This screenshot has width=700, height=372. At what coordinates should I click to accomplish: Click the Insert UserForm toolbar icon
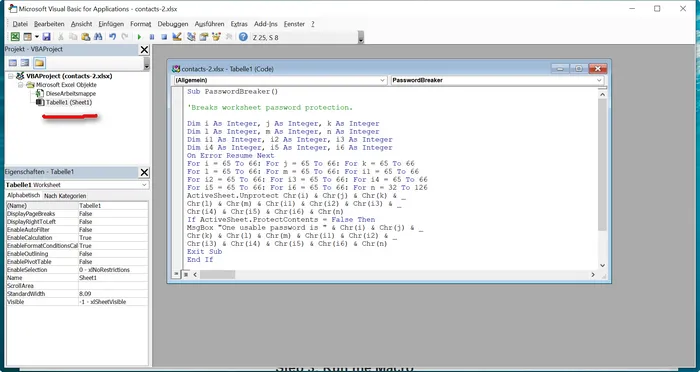[28, 37]
